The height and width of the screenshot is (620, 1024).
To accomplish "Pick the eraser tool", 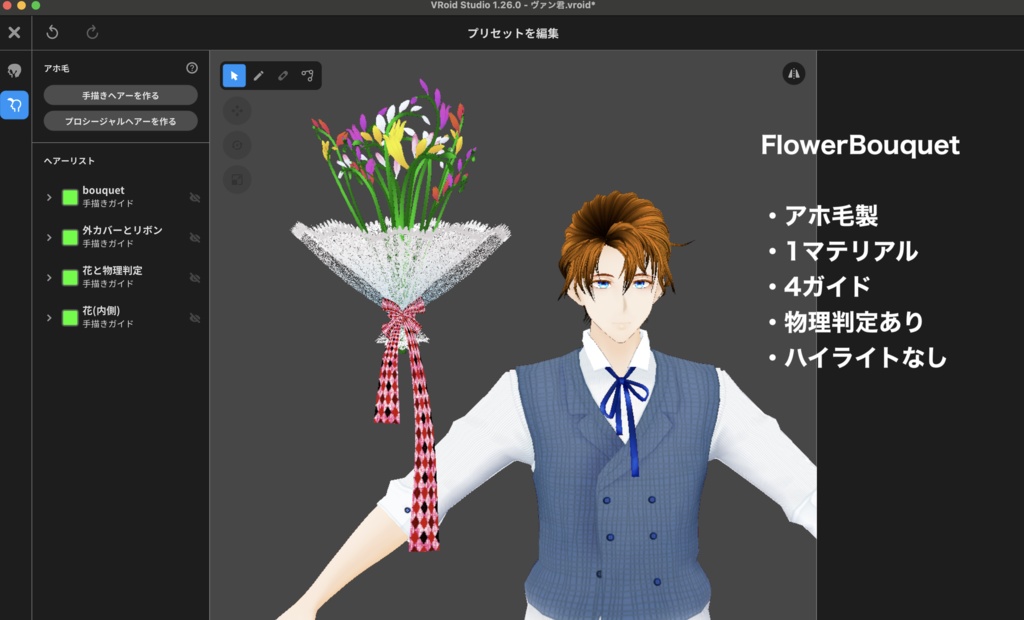I will [284, 75].
